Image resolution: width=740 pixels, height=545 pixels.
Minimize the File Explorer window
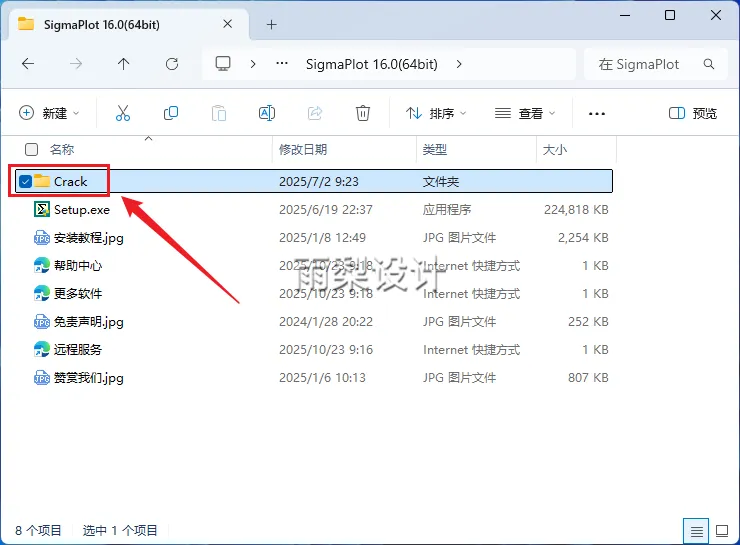(625, 16)
